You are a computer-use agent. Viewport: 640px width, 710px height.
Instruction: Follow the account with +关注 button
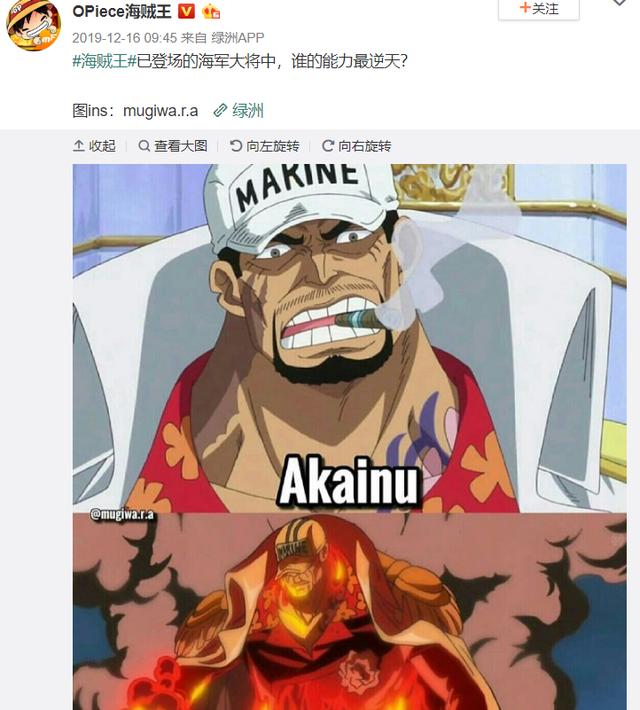tap(539, 9)
